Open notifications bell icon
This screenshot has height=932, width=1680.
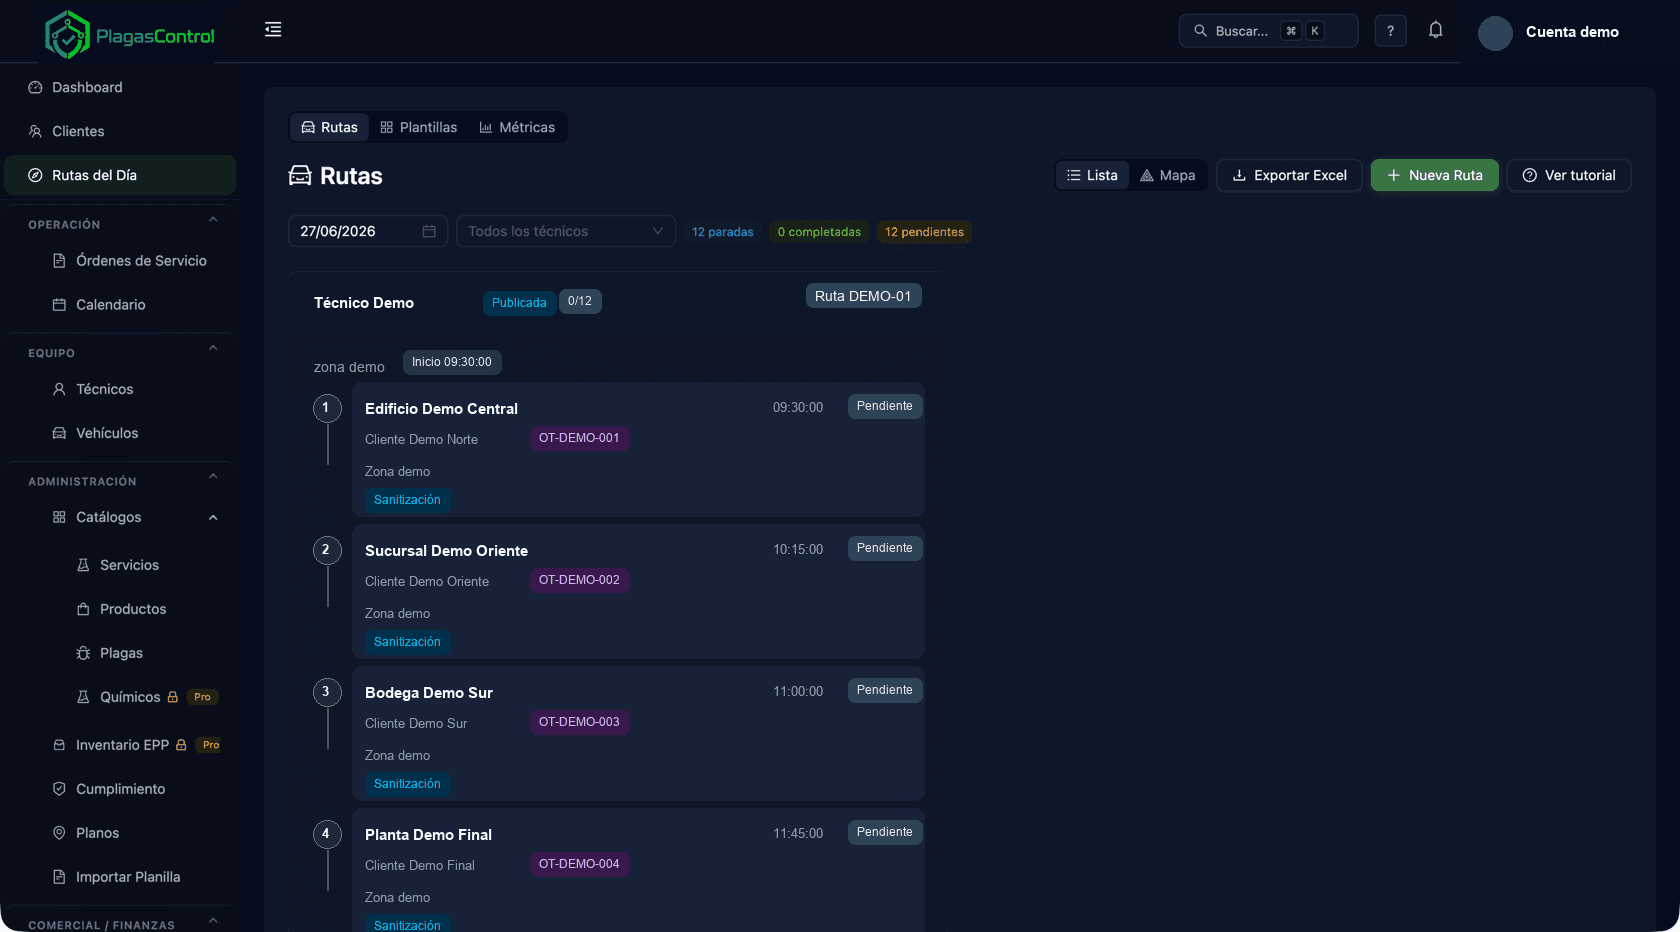(x=1435, y=30)
